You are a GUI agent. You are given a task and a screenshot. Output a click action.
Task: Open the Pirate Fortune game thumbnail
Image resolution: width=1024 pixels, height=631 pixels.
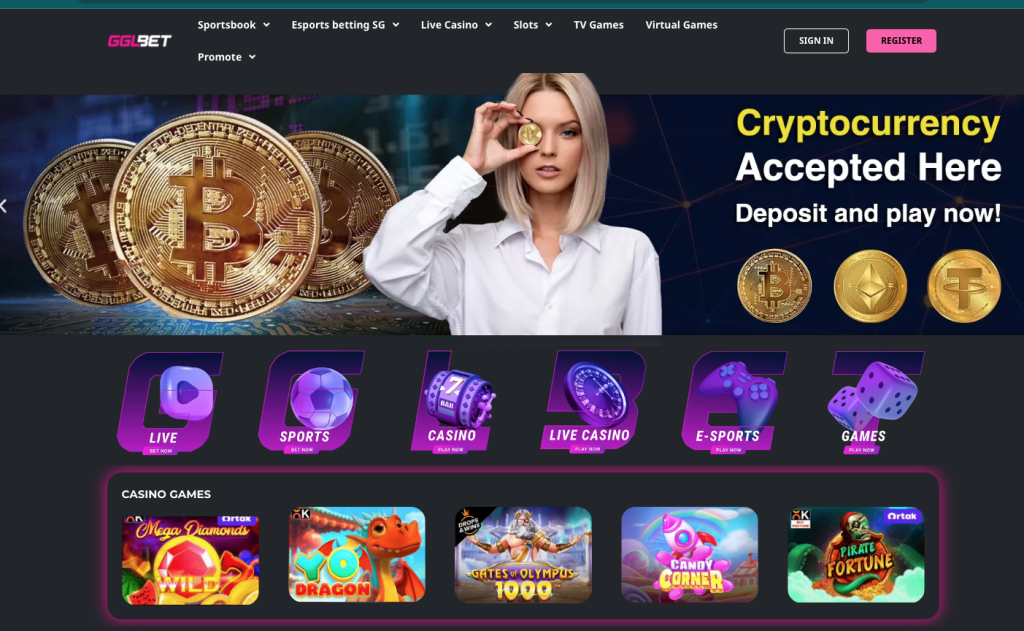pyautogui.click(x=856, y=555)
